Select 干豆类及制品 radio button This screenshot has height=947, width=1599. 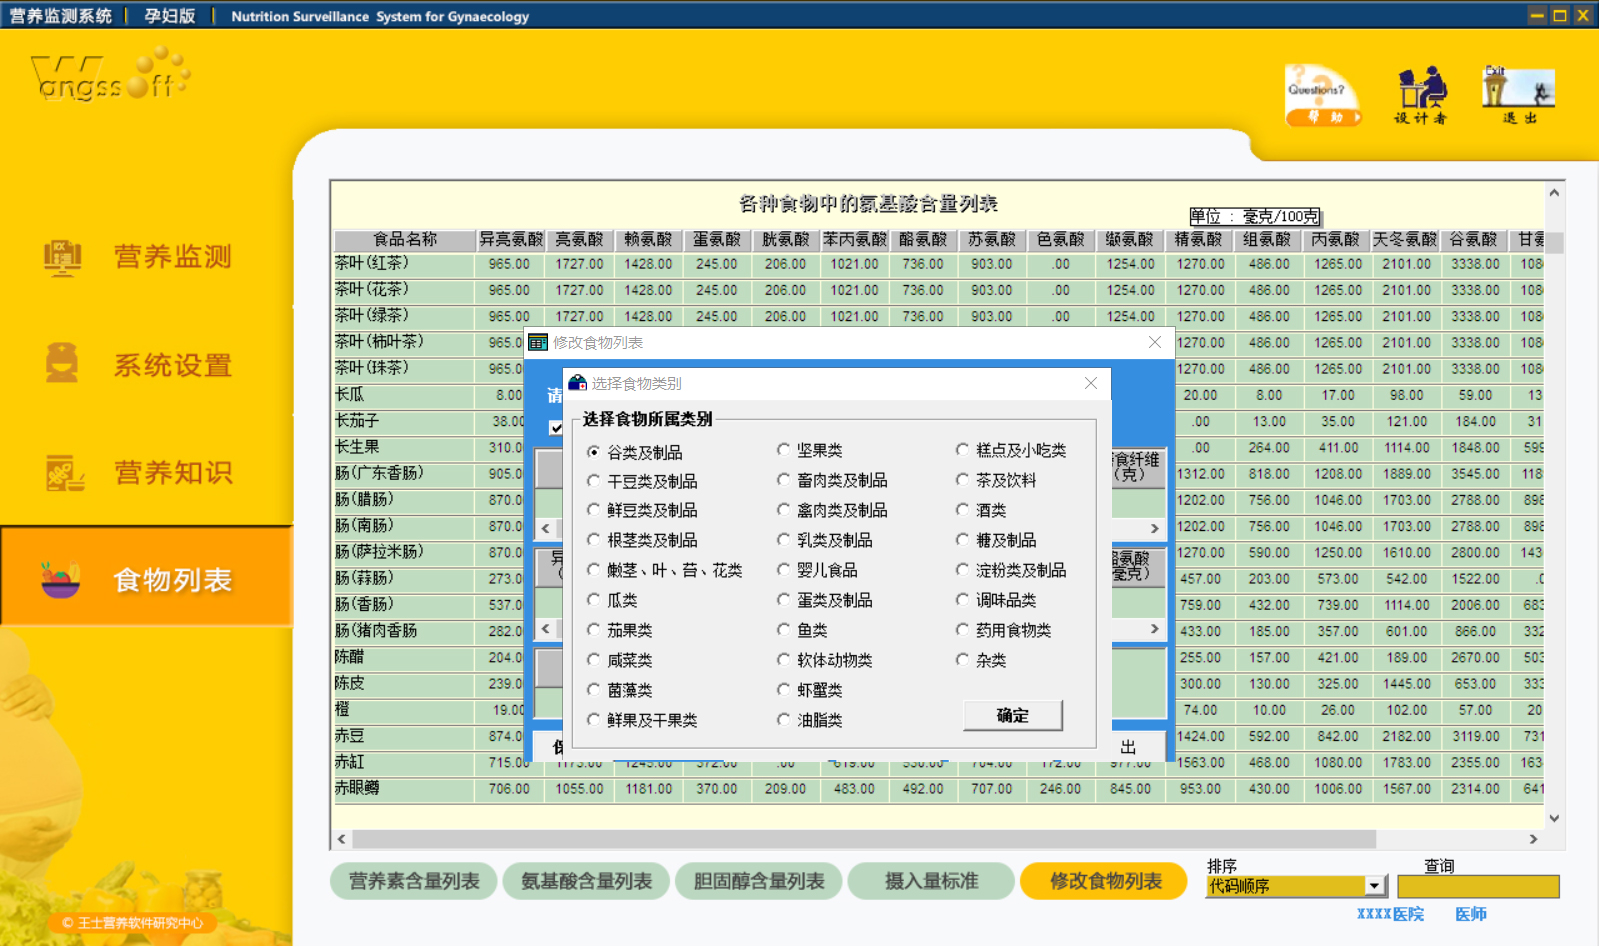click(594, 481)
